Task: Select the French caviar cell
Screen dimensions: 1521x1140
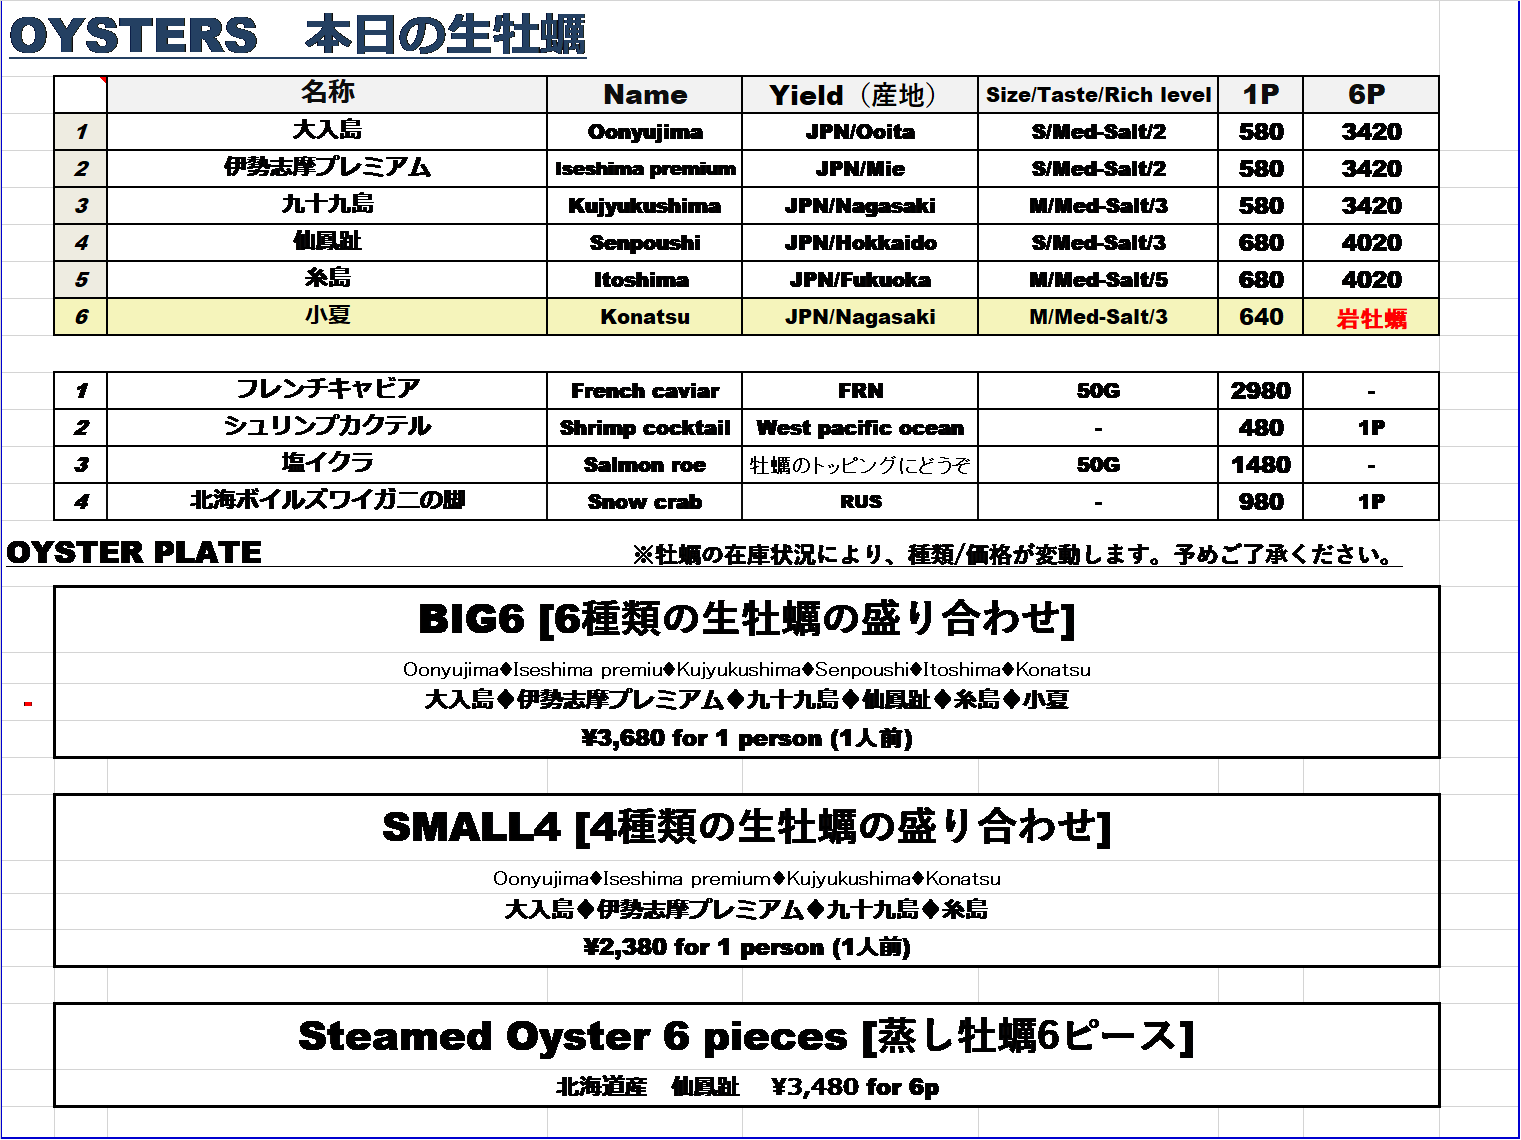Action: point(645,391)
